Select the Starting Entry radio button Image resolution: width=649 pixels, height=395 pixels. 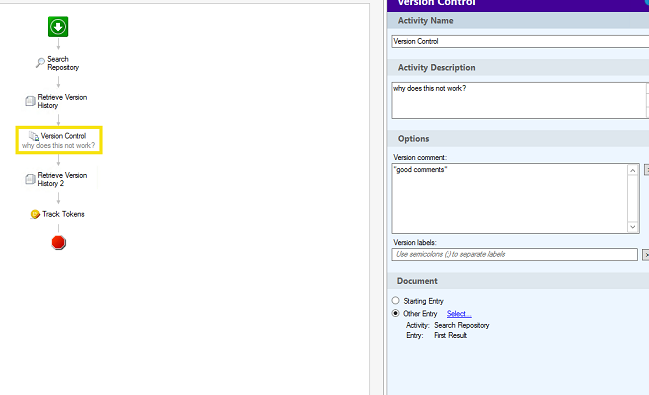396,301
